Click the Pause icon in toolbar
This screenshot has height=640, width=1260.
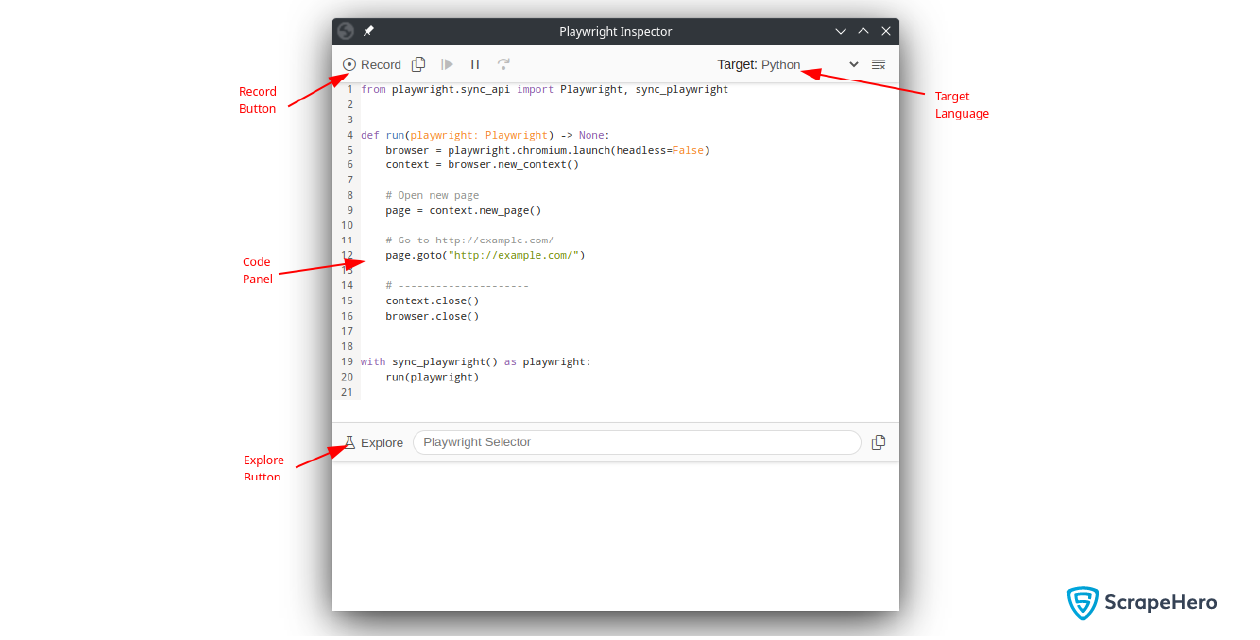click(475, 64)
